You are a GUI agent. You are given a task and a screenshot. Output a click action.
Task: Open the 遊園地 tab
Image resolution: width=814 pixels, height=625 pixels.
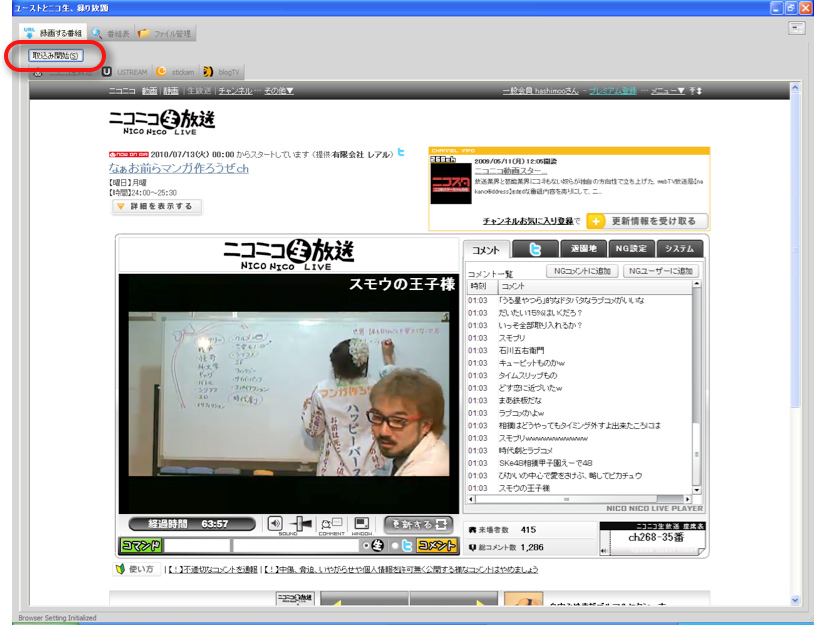[584, 249]
